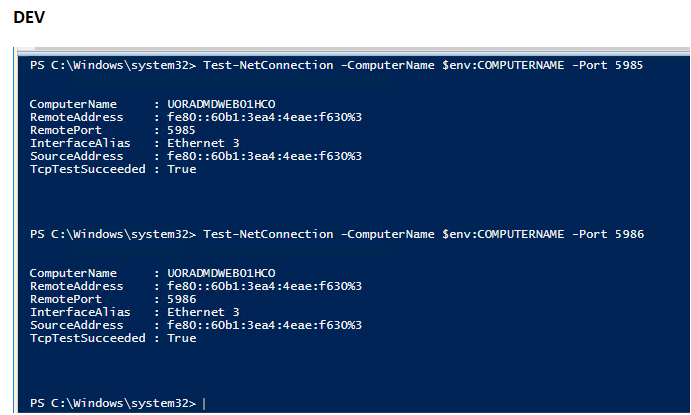Click the second RemoteAddress IPv6 value
The width and height of the screenshot is (691, 415).
tap(264, 286)
